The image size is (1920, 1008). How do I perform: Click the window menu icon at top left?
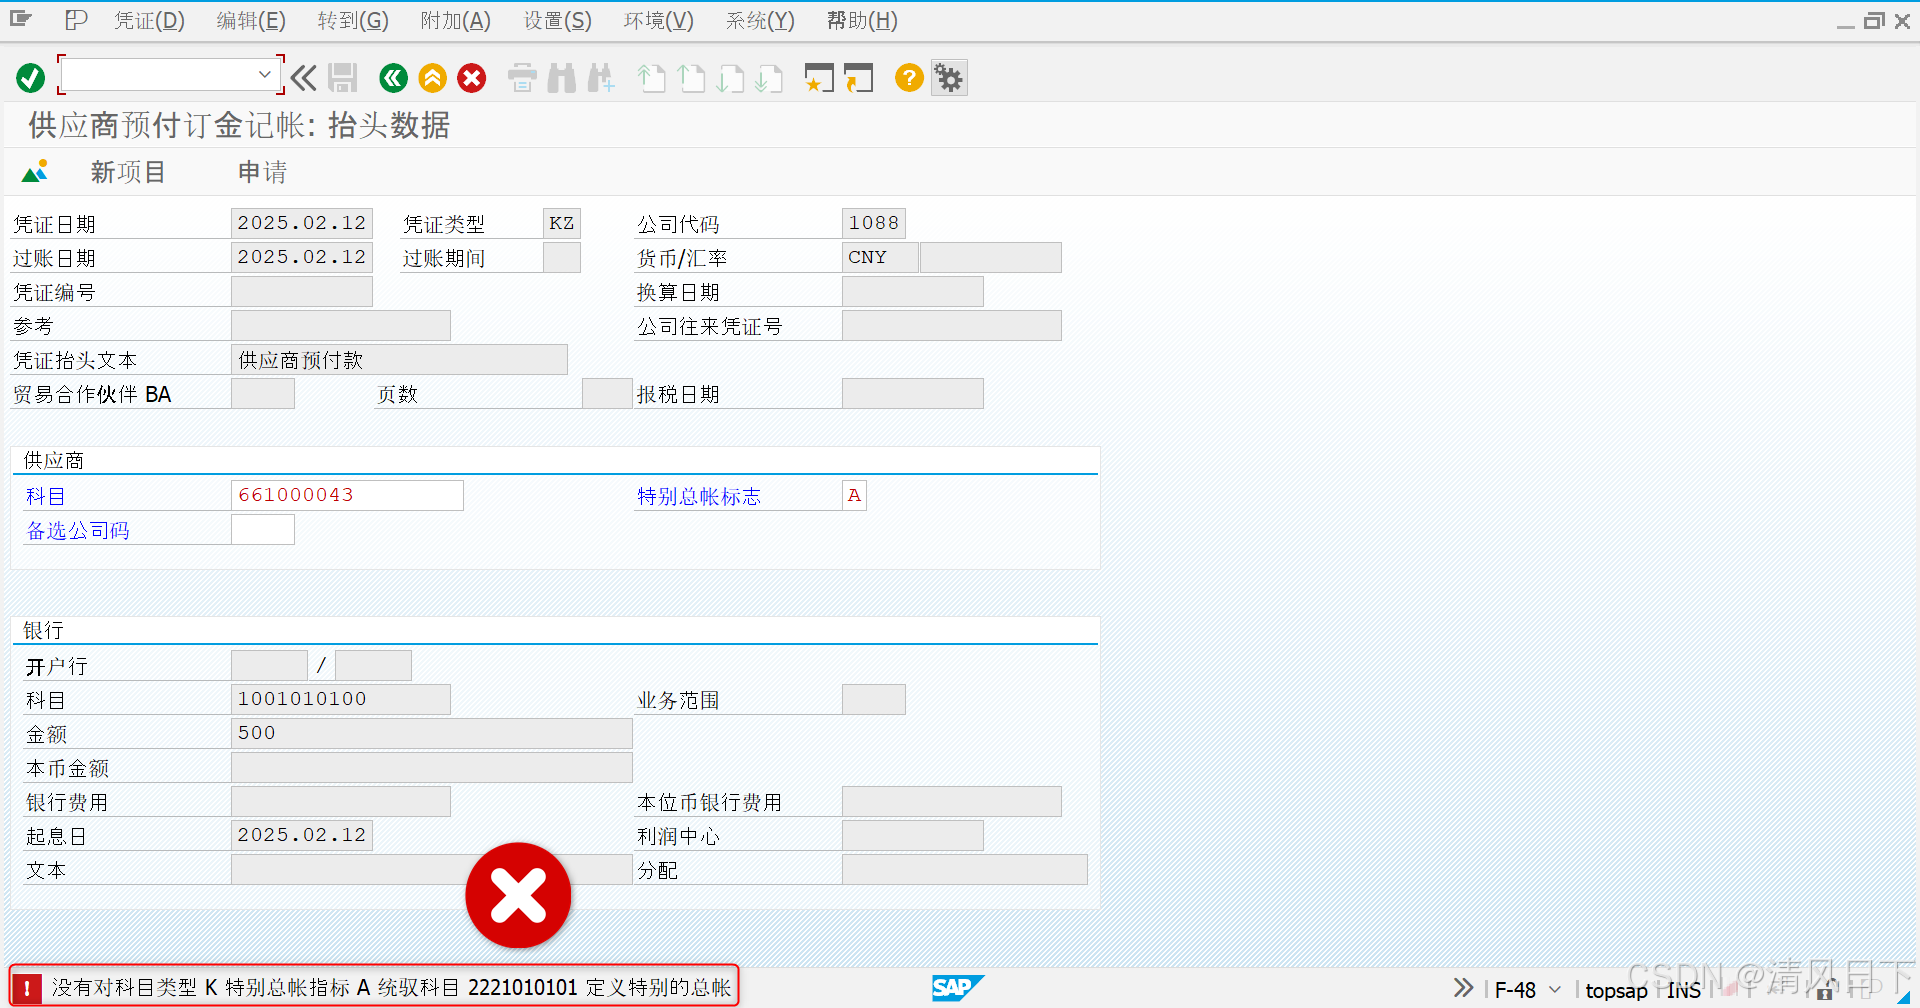pos(21,19)
